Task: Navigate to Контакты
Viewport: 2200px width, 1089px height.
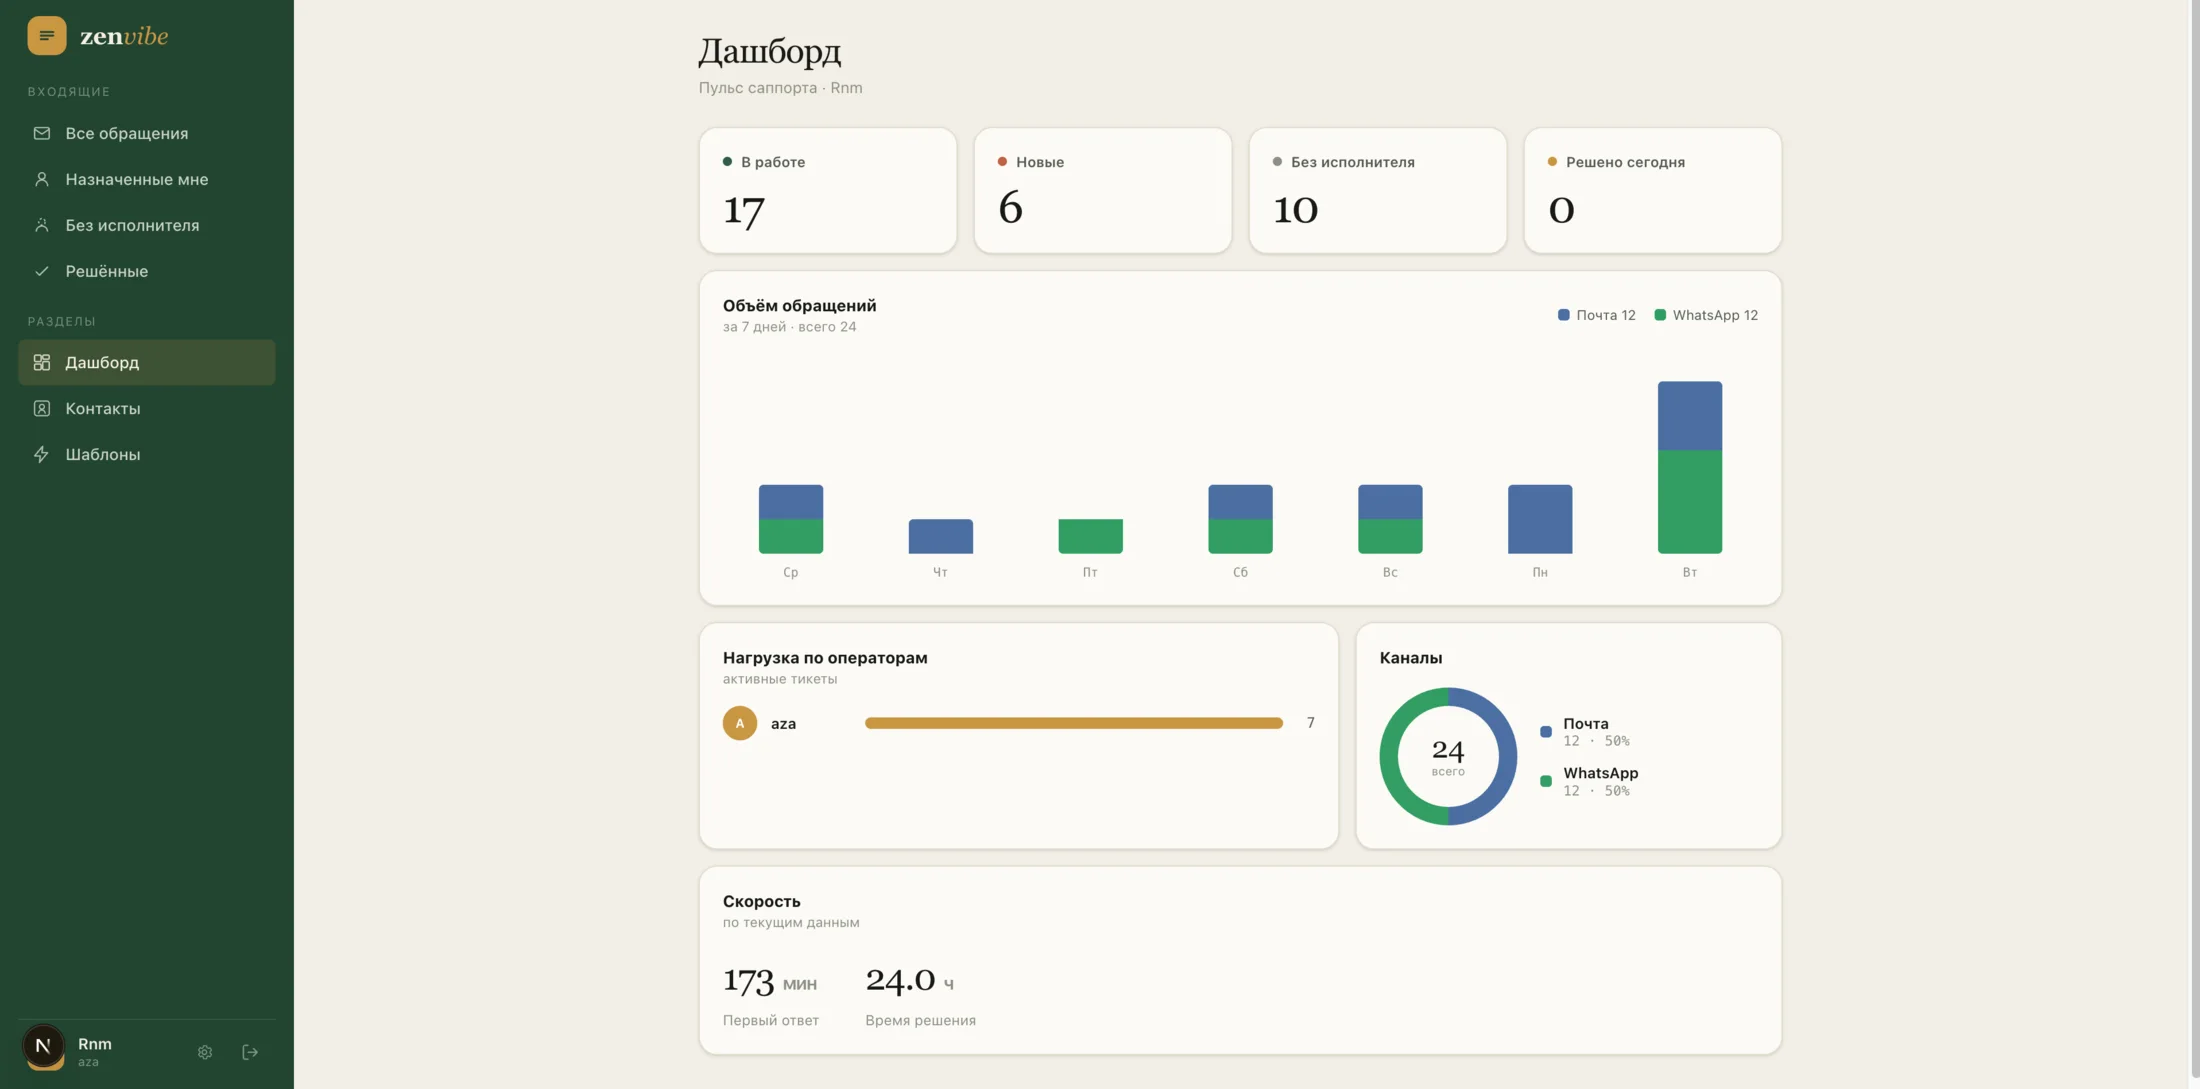Action: [147, 408]
